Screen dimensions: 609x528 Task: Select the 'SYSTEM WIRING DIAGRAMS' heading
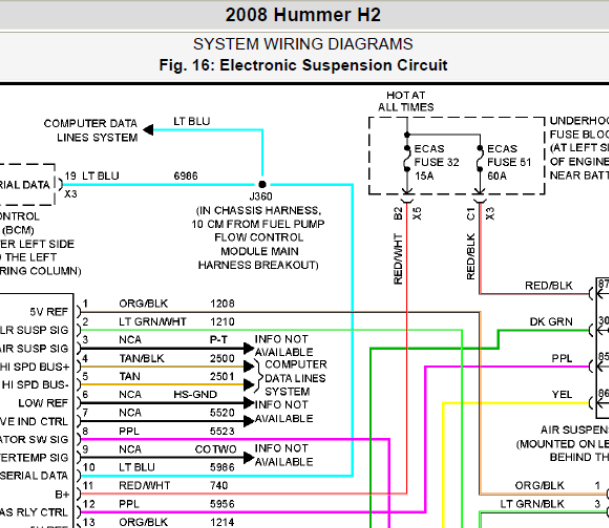(x=303, y=44)
